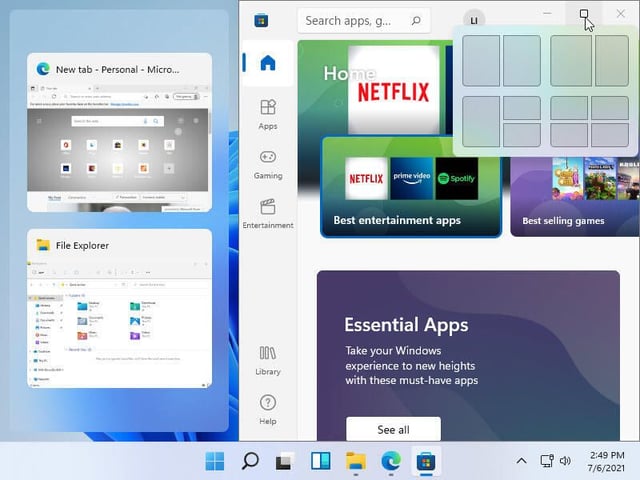Image resolution: width=640 pixels, height=480 pixels.
Task: Open the Essential Apps banner heading
Action: click(406, 325)
